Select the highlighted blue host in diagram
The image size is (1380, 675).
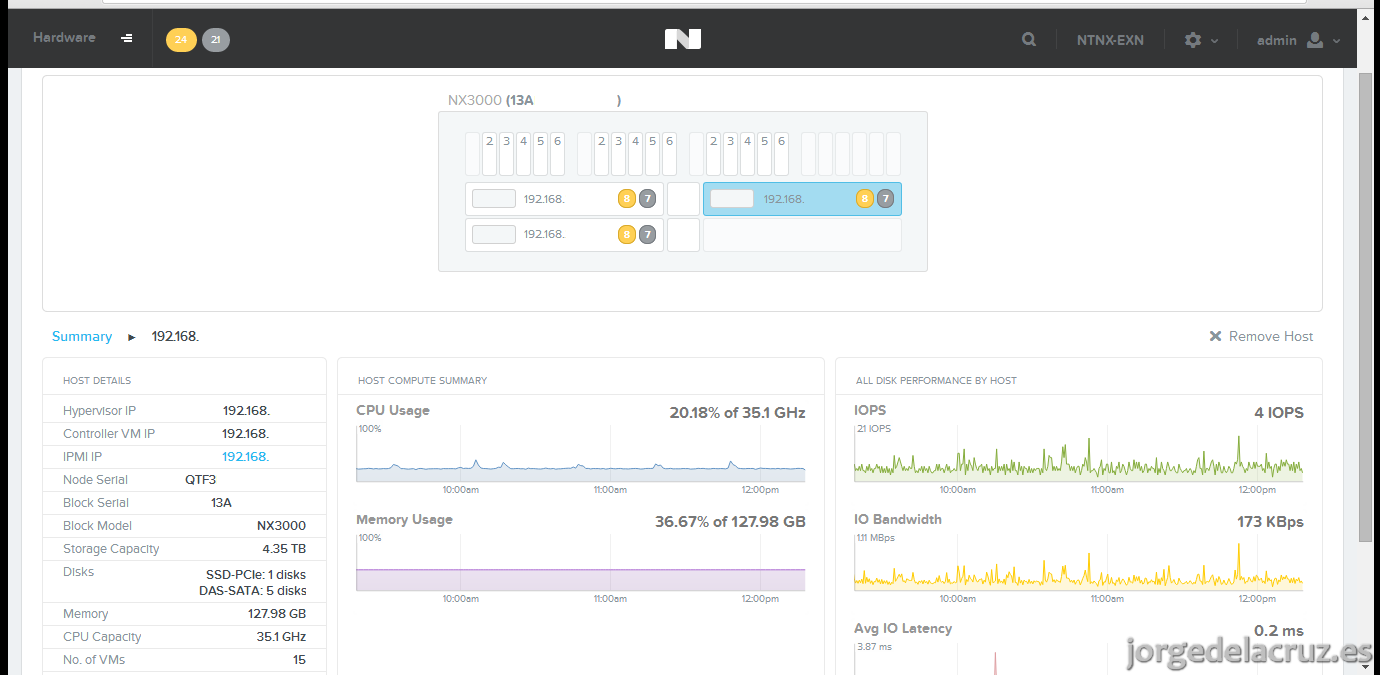(802, 199)
